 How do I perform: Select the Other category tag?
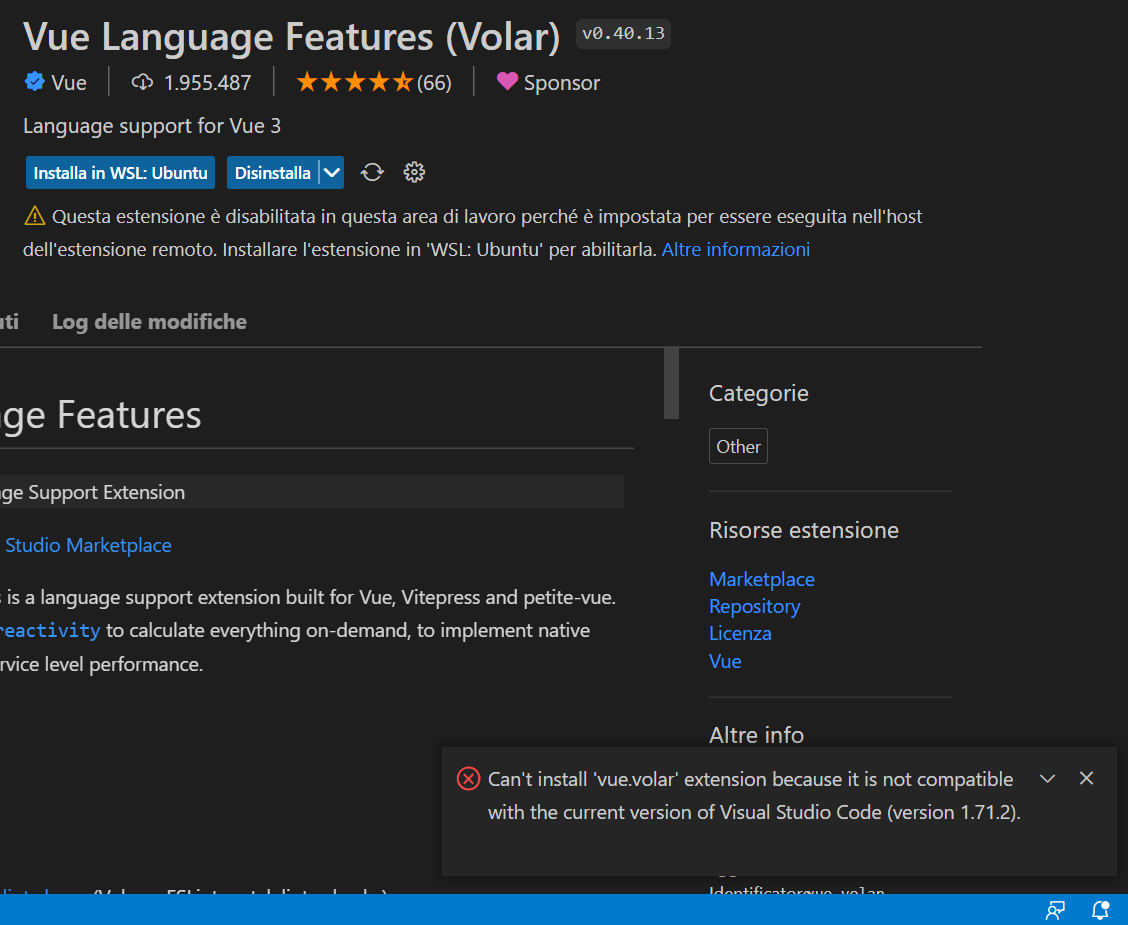[x=738, y=446]
